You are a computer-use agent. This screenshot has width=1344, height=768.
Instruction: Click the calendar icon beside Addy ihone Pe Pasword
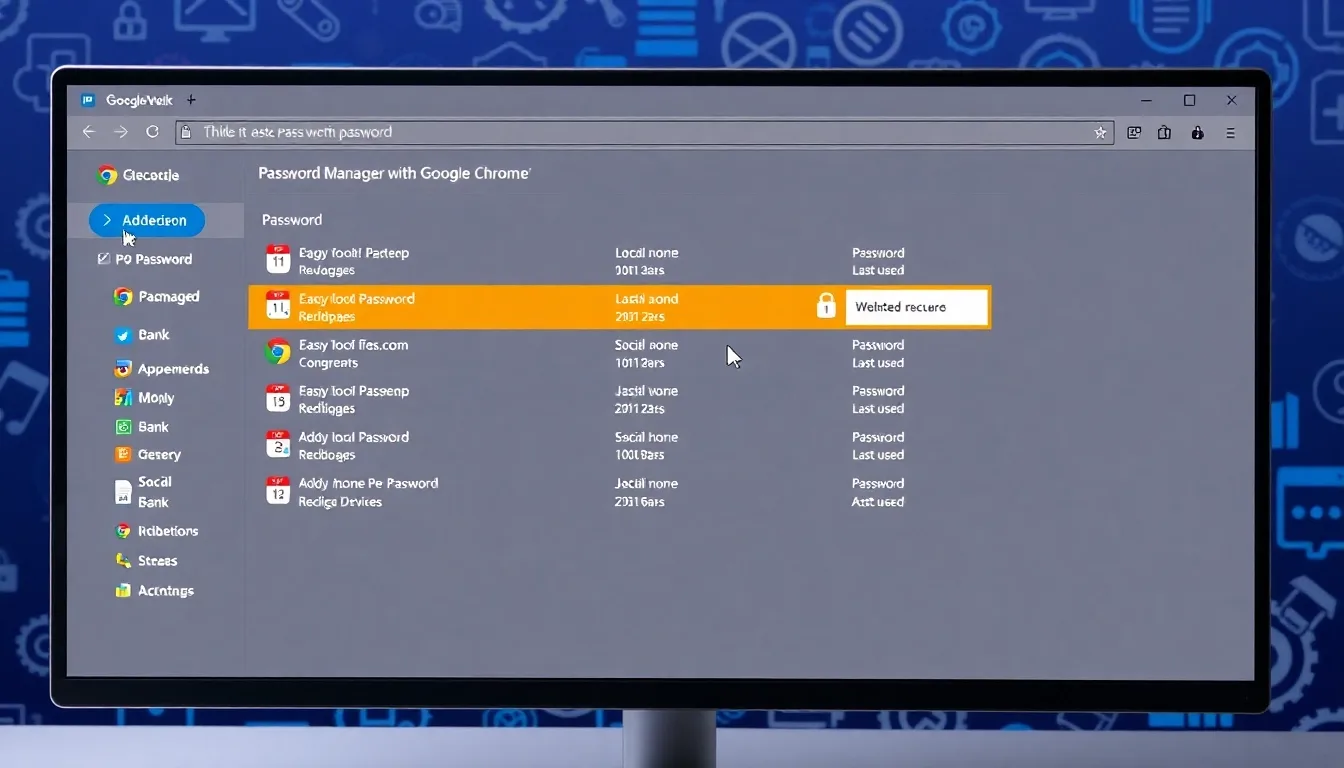coord(278,490)
